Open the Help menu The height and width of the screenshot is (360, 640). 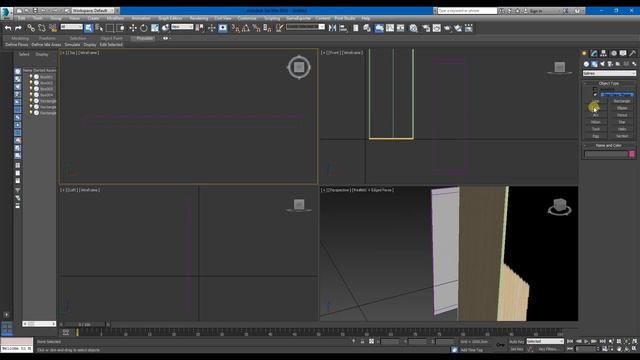coord(365,18)
